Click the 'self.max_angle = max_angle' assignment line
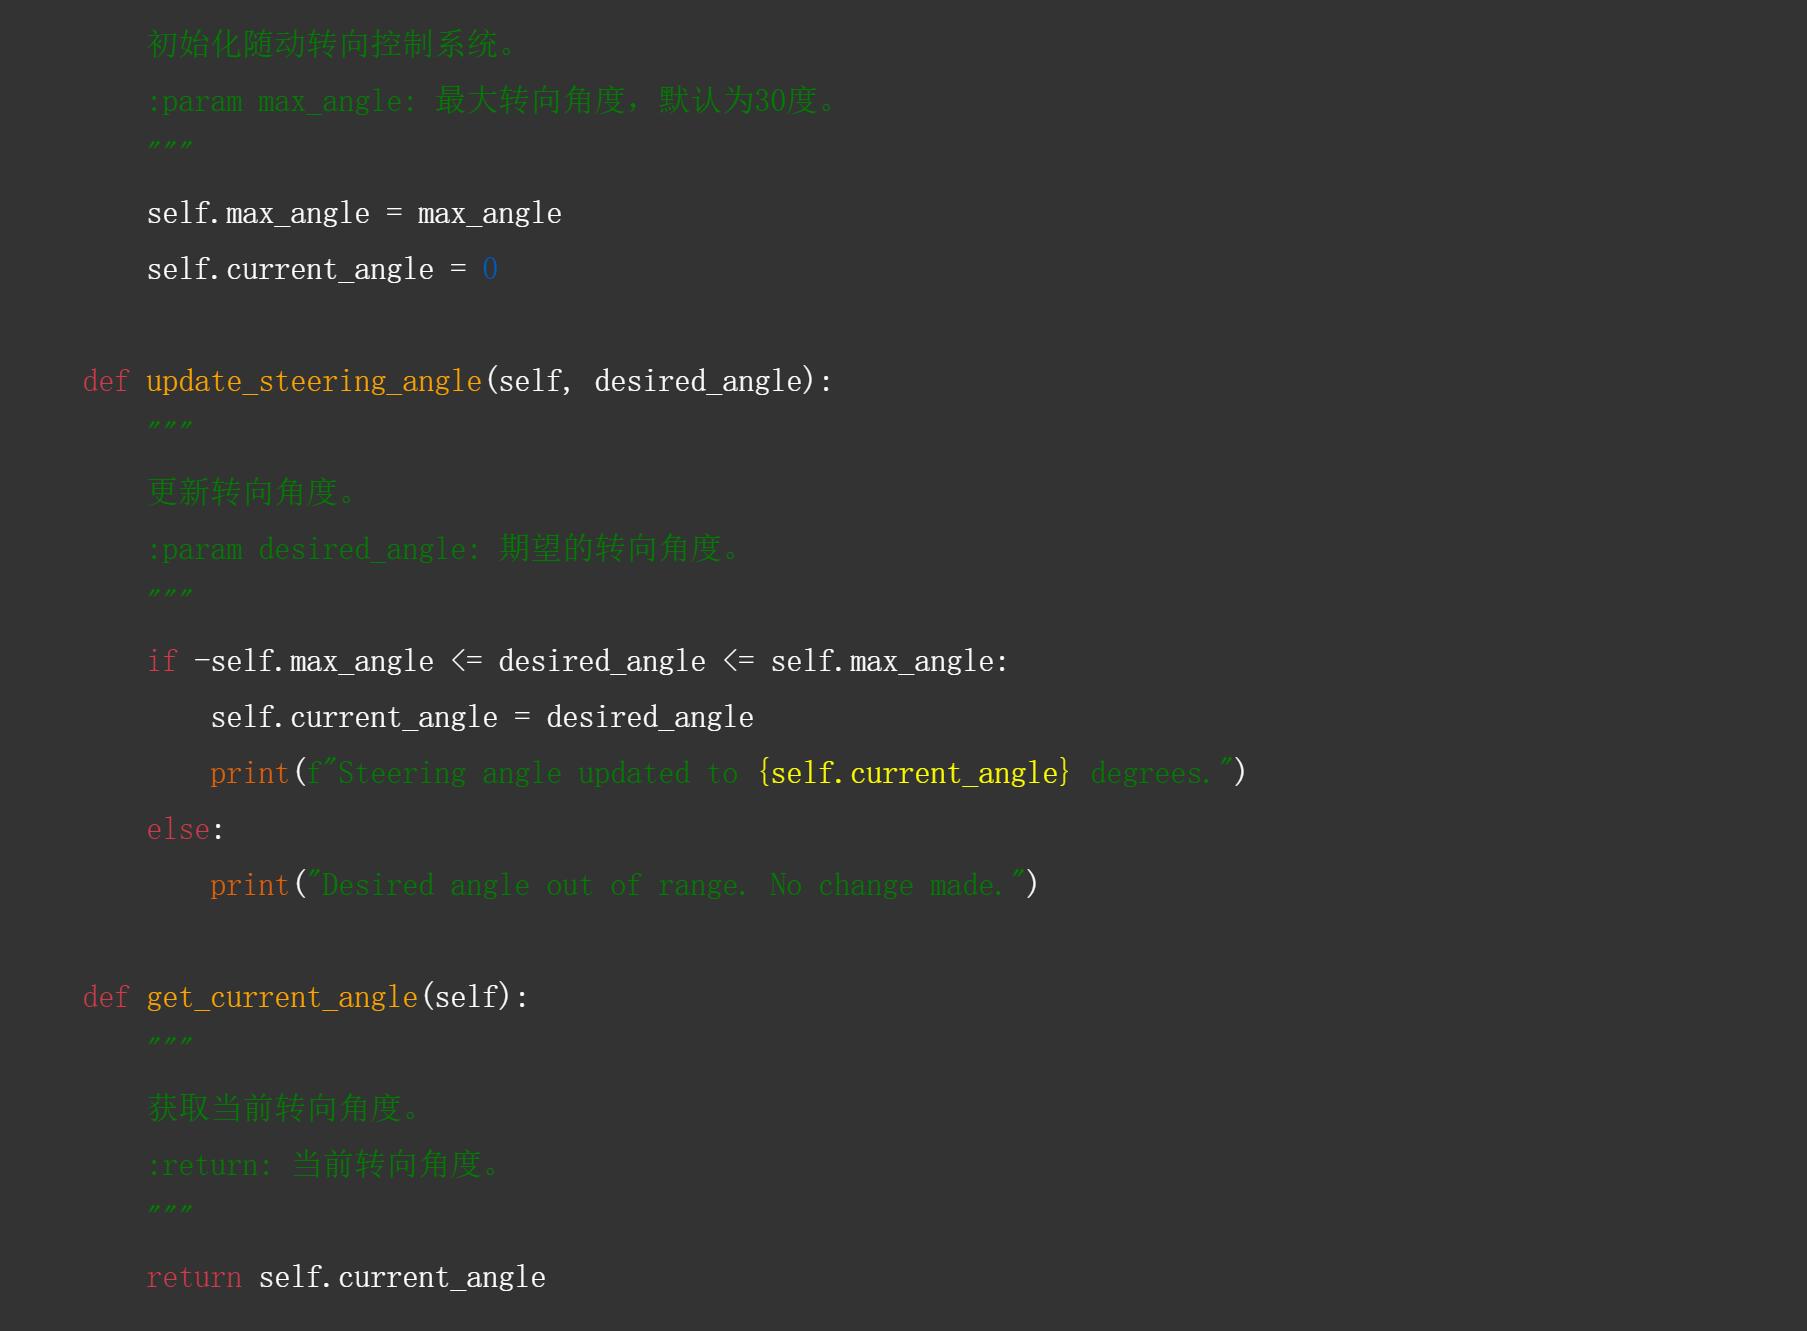 click(354, 213)
